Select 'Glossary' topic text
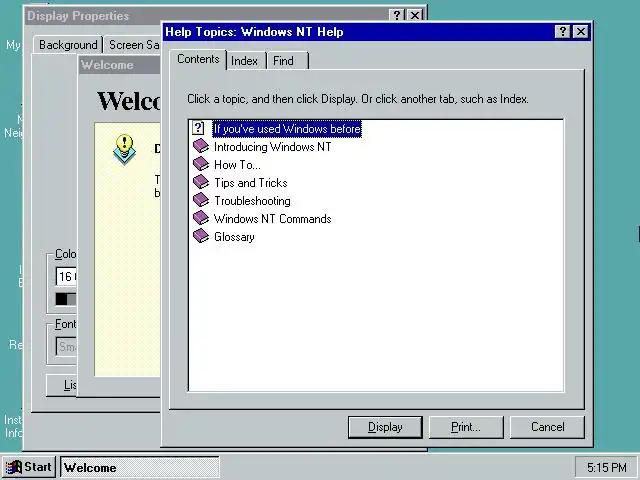Viewport: 640px width, 480px height. coord(234,237)
